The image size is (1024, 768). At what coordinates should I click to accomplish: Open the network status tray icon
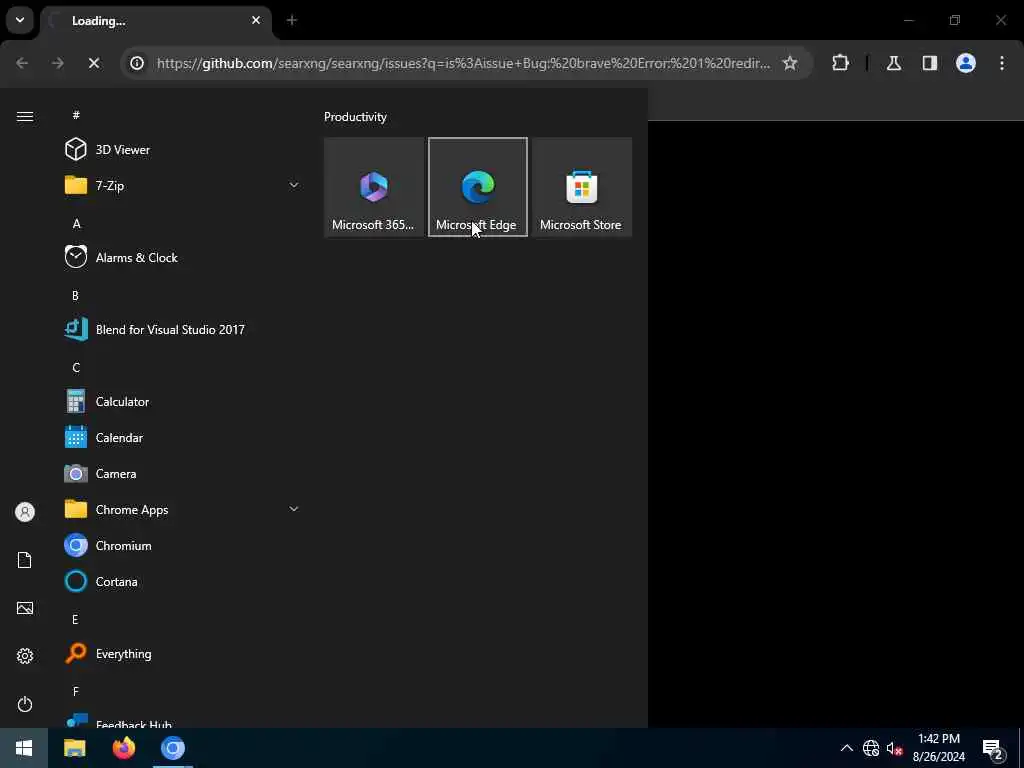pos(871,748)
